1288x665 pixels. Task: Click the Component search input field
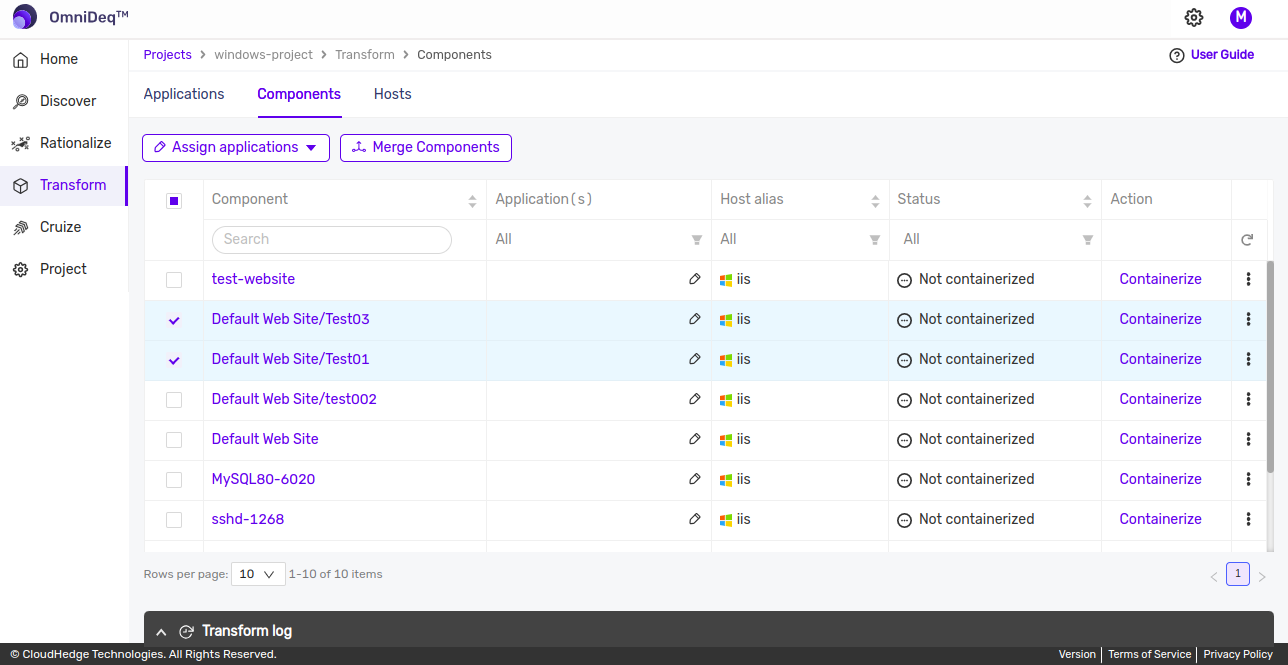[331, 240]
